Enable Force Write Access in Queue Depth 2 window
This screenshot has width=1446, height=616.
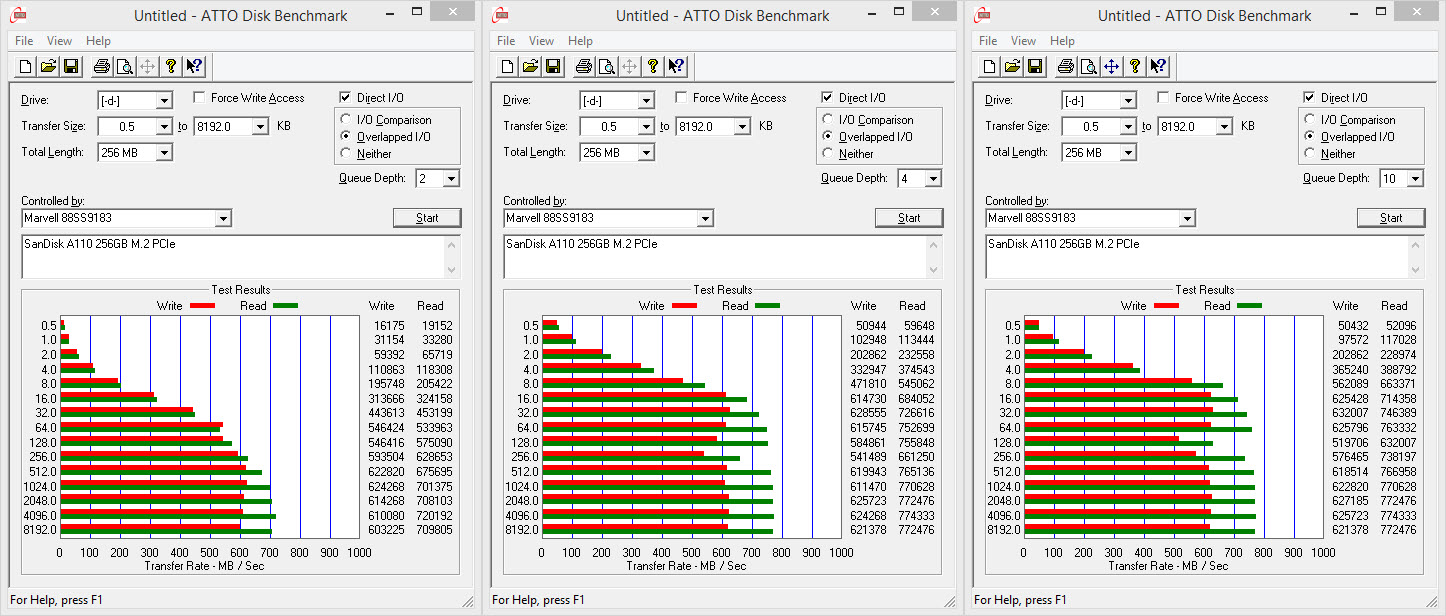tap(199, 98)
